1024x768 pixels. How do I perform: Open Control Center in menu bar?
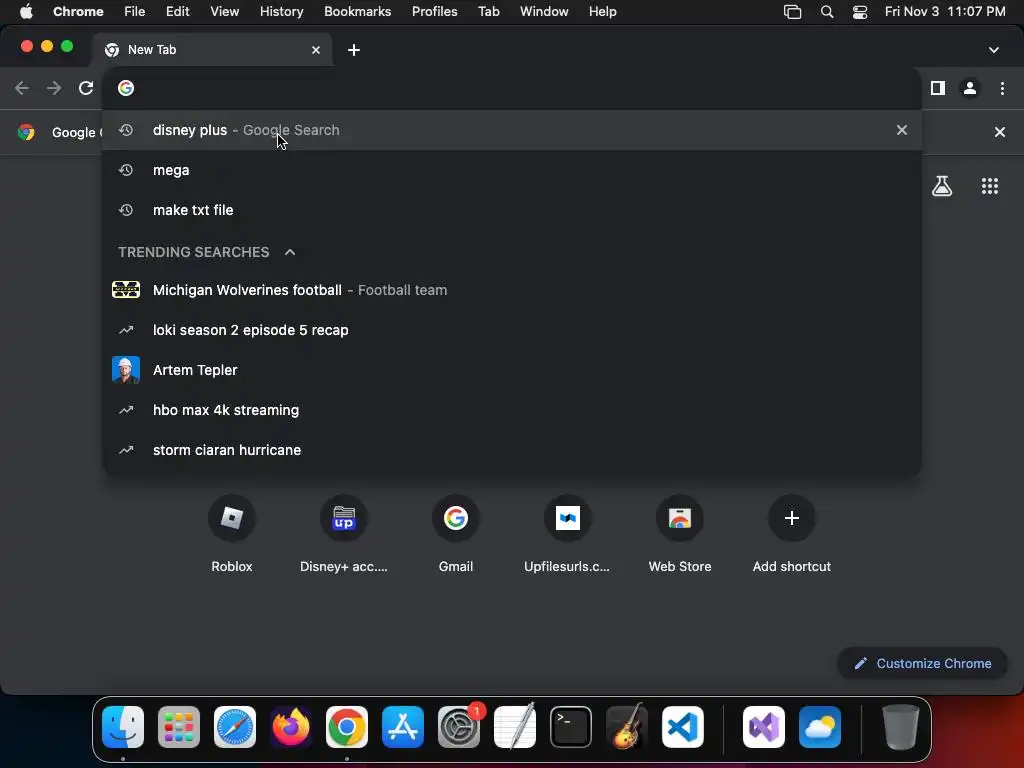click(860, 12)
